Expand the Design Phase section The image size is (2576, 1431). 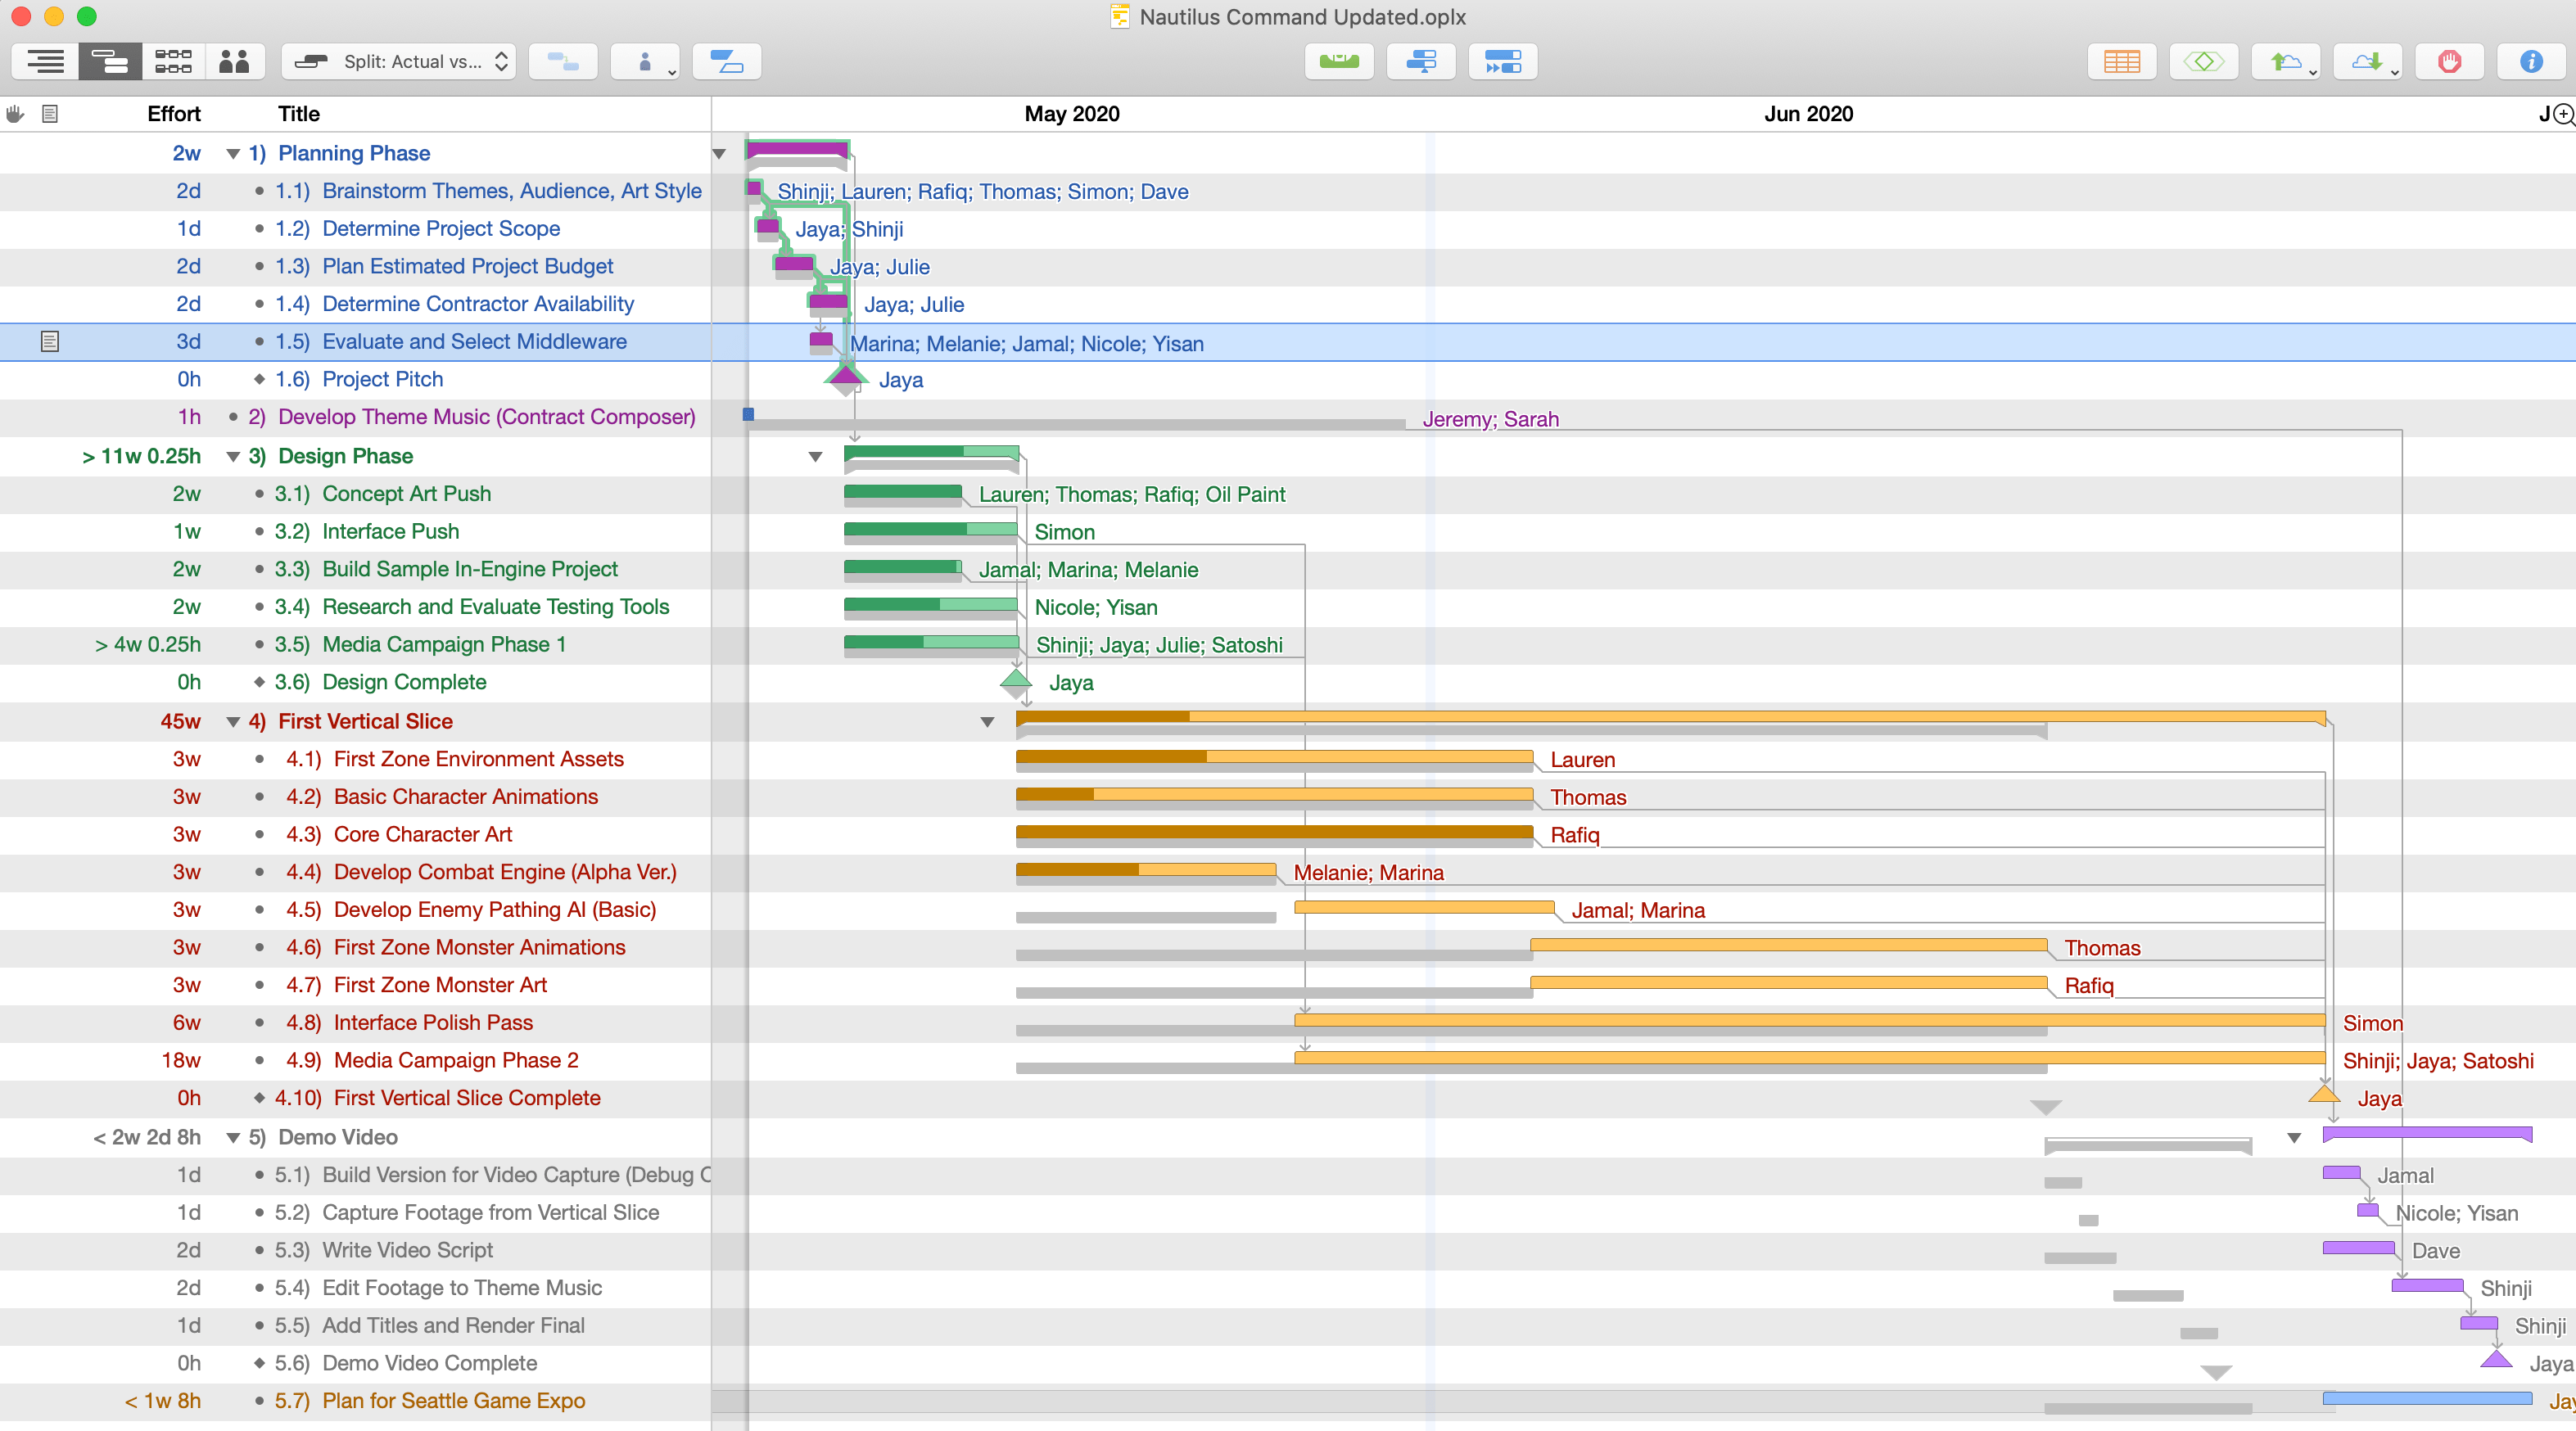click(234, 457)
